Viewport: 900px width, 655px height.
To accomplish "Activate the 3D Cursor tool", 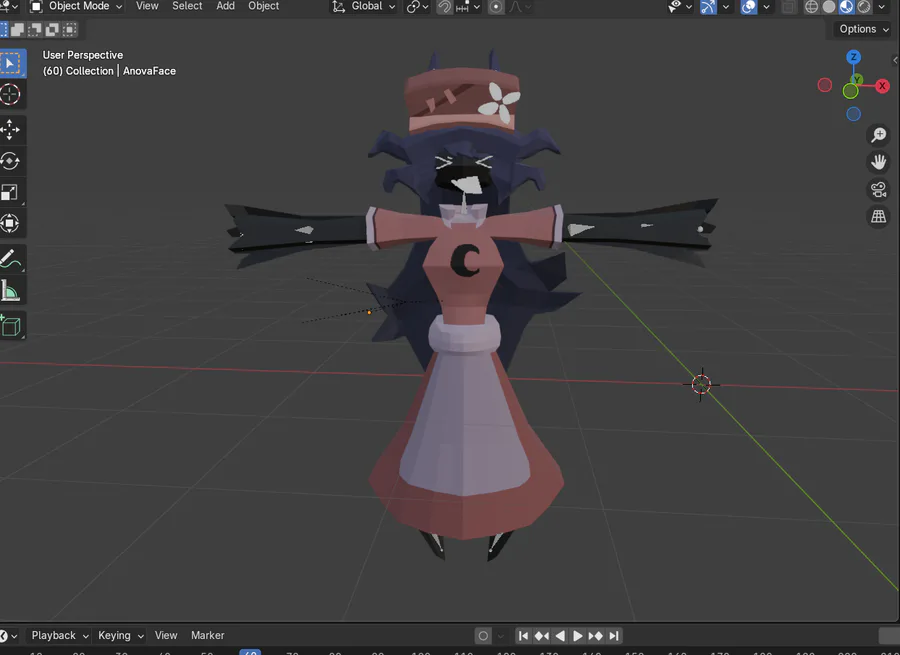I will coord(11,94).
